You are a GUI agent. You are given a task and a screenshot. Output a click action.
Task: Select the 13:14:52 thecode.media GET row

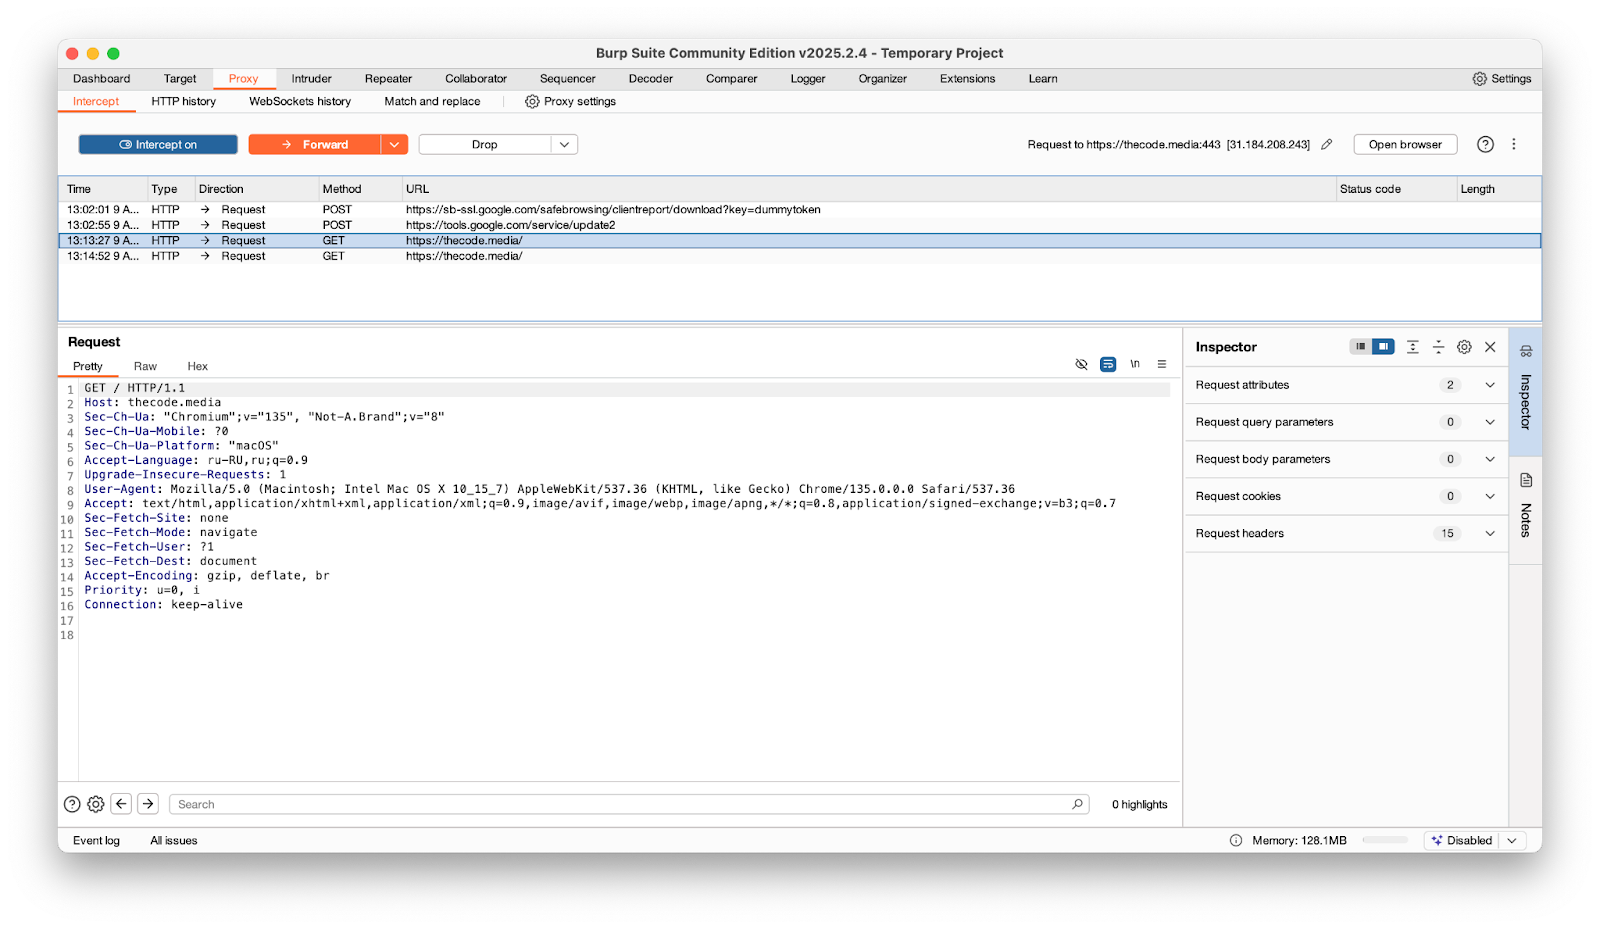tap(800, 256)
